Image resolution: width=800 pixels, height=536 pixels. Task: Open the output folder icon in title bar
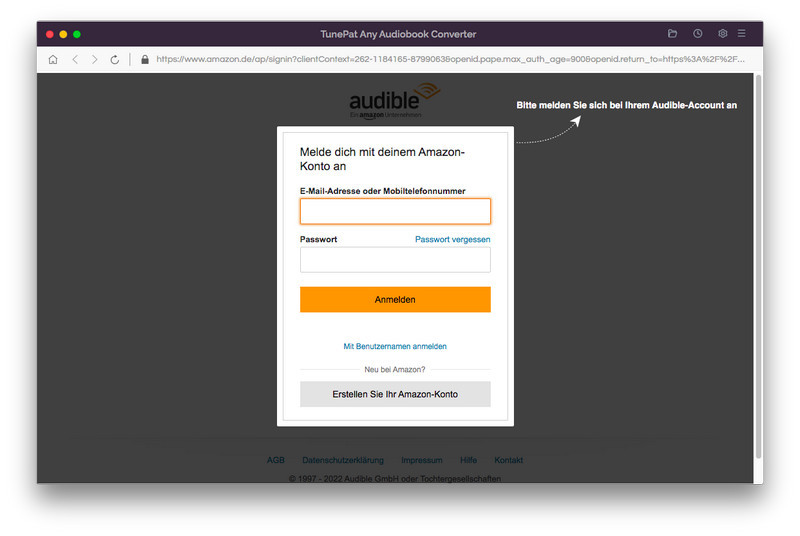pyautogui.click(x=672, y=34)
